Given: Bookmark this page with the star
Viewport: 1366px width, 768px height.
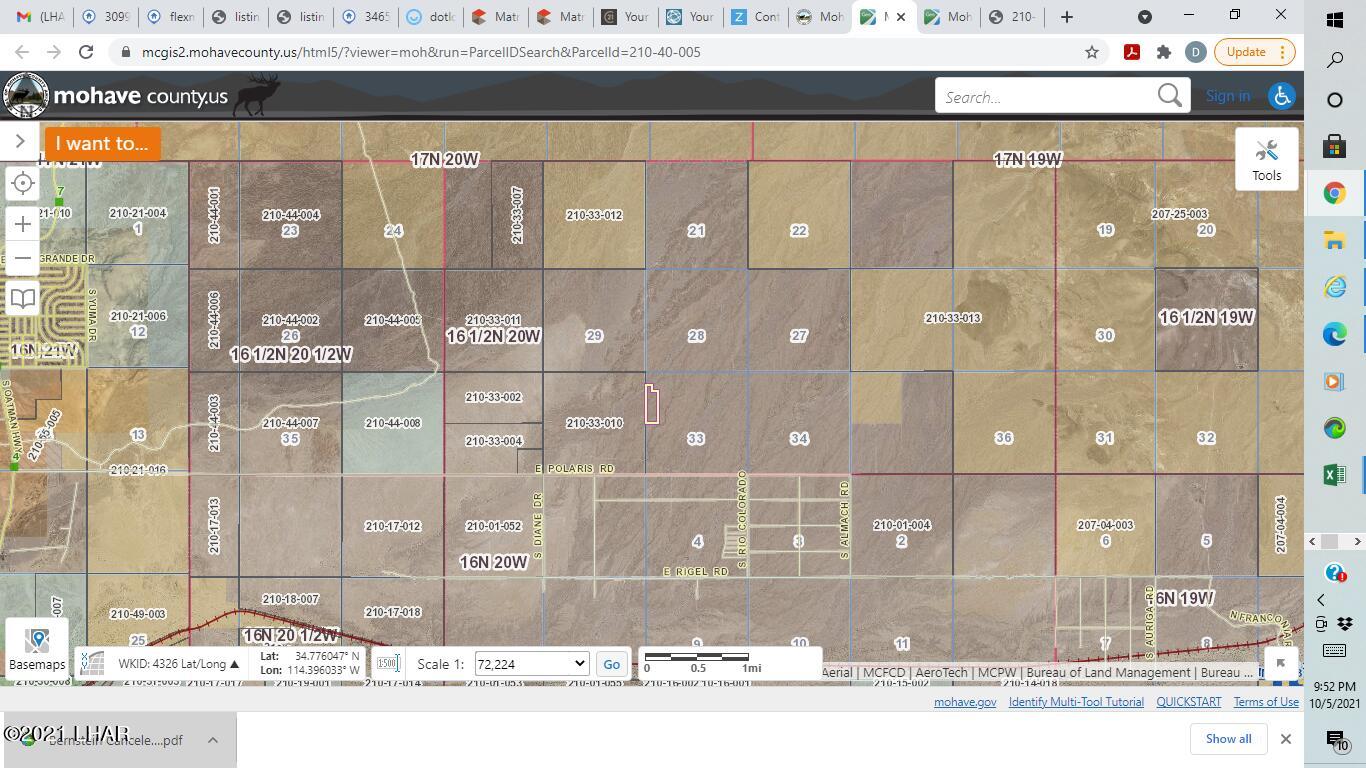Looking at the screenshot, I should coord(1091,52).
